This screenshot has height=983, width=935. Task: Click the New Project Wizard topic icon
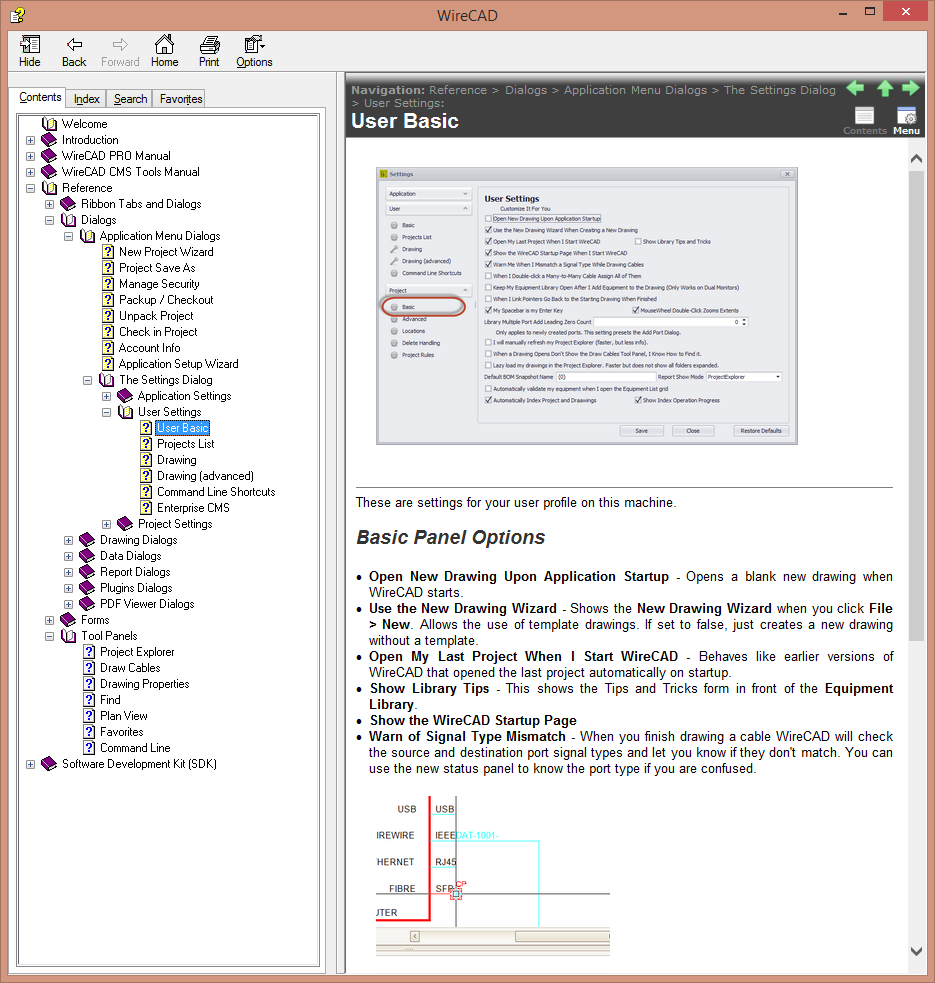pos(108,252)
